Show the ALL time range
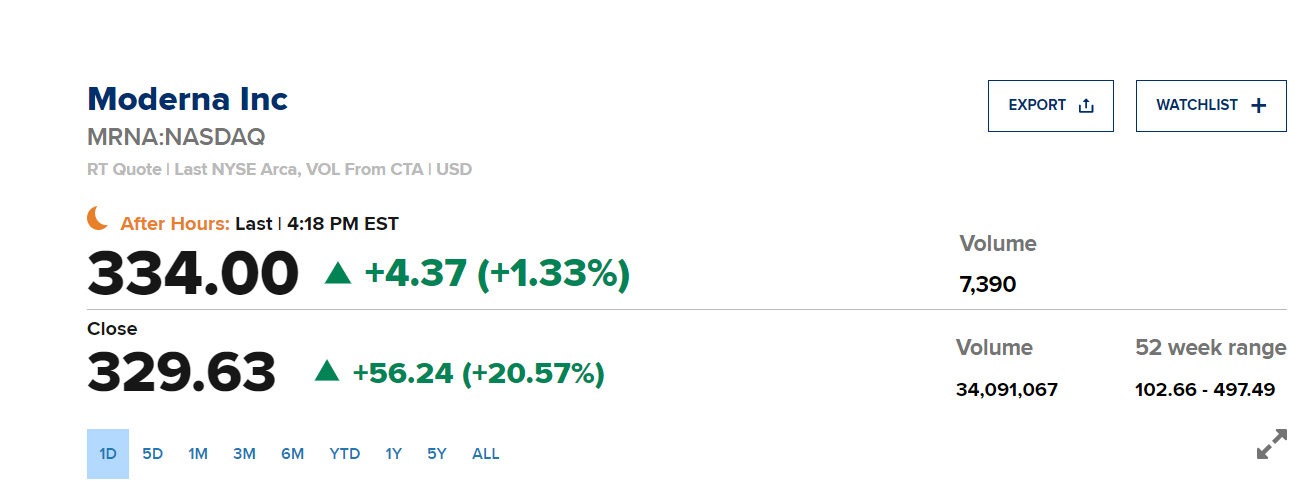 486,454
